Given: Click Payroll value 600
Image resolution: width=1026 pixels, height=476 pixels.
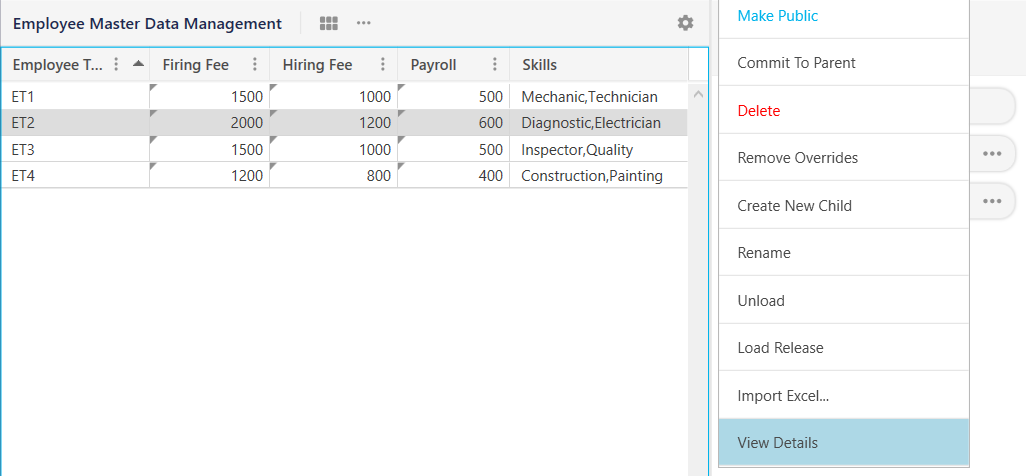Looking at the screenshot, I should pos(453,122).
